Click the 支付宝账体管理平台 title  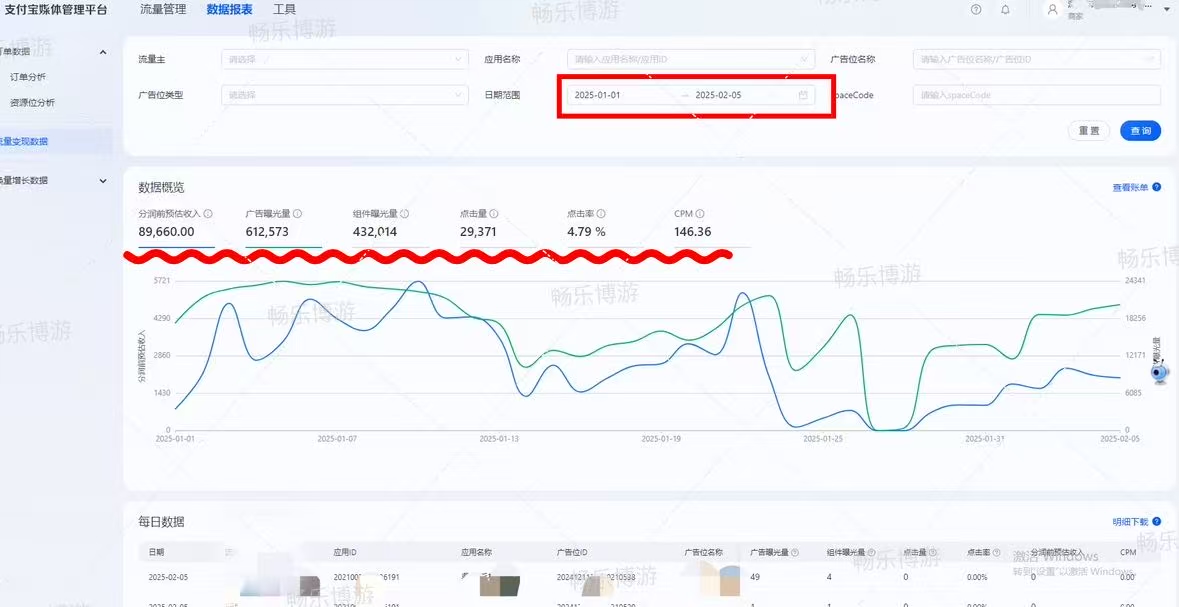[56, 11]
